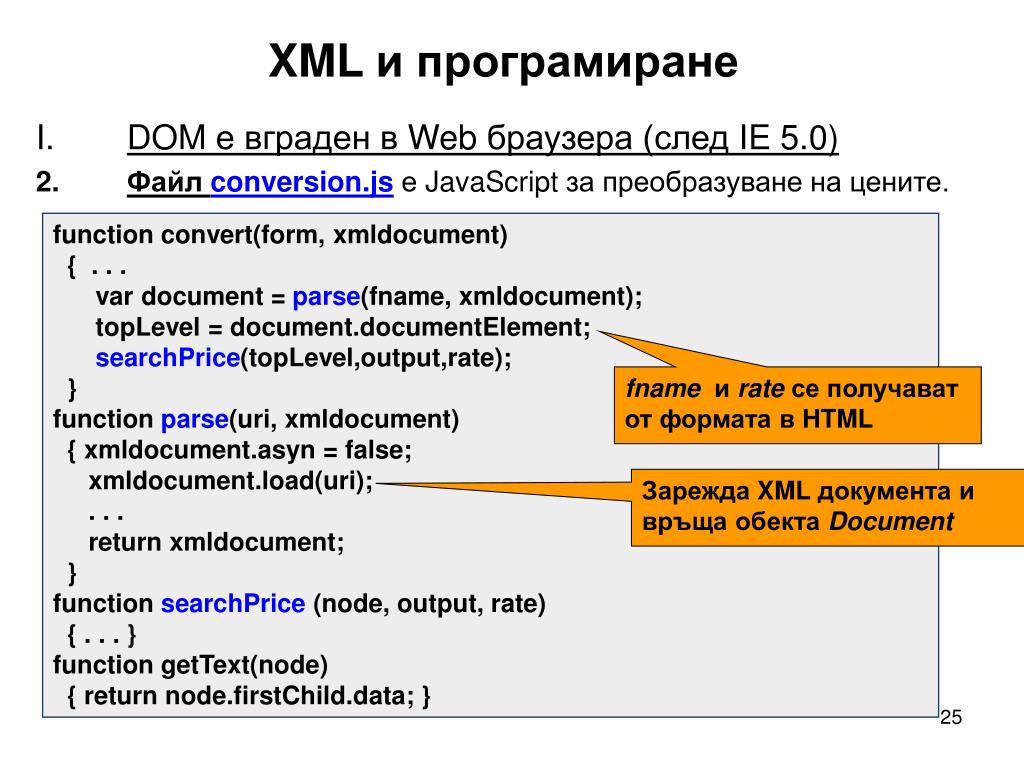The width and height of the screenshot is (1024, 768).
Task: Open the conversion.js hyperlink
Action: pos(302,182)
